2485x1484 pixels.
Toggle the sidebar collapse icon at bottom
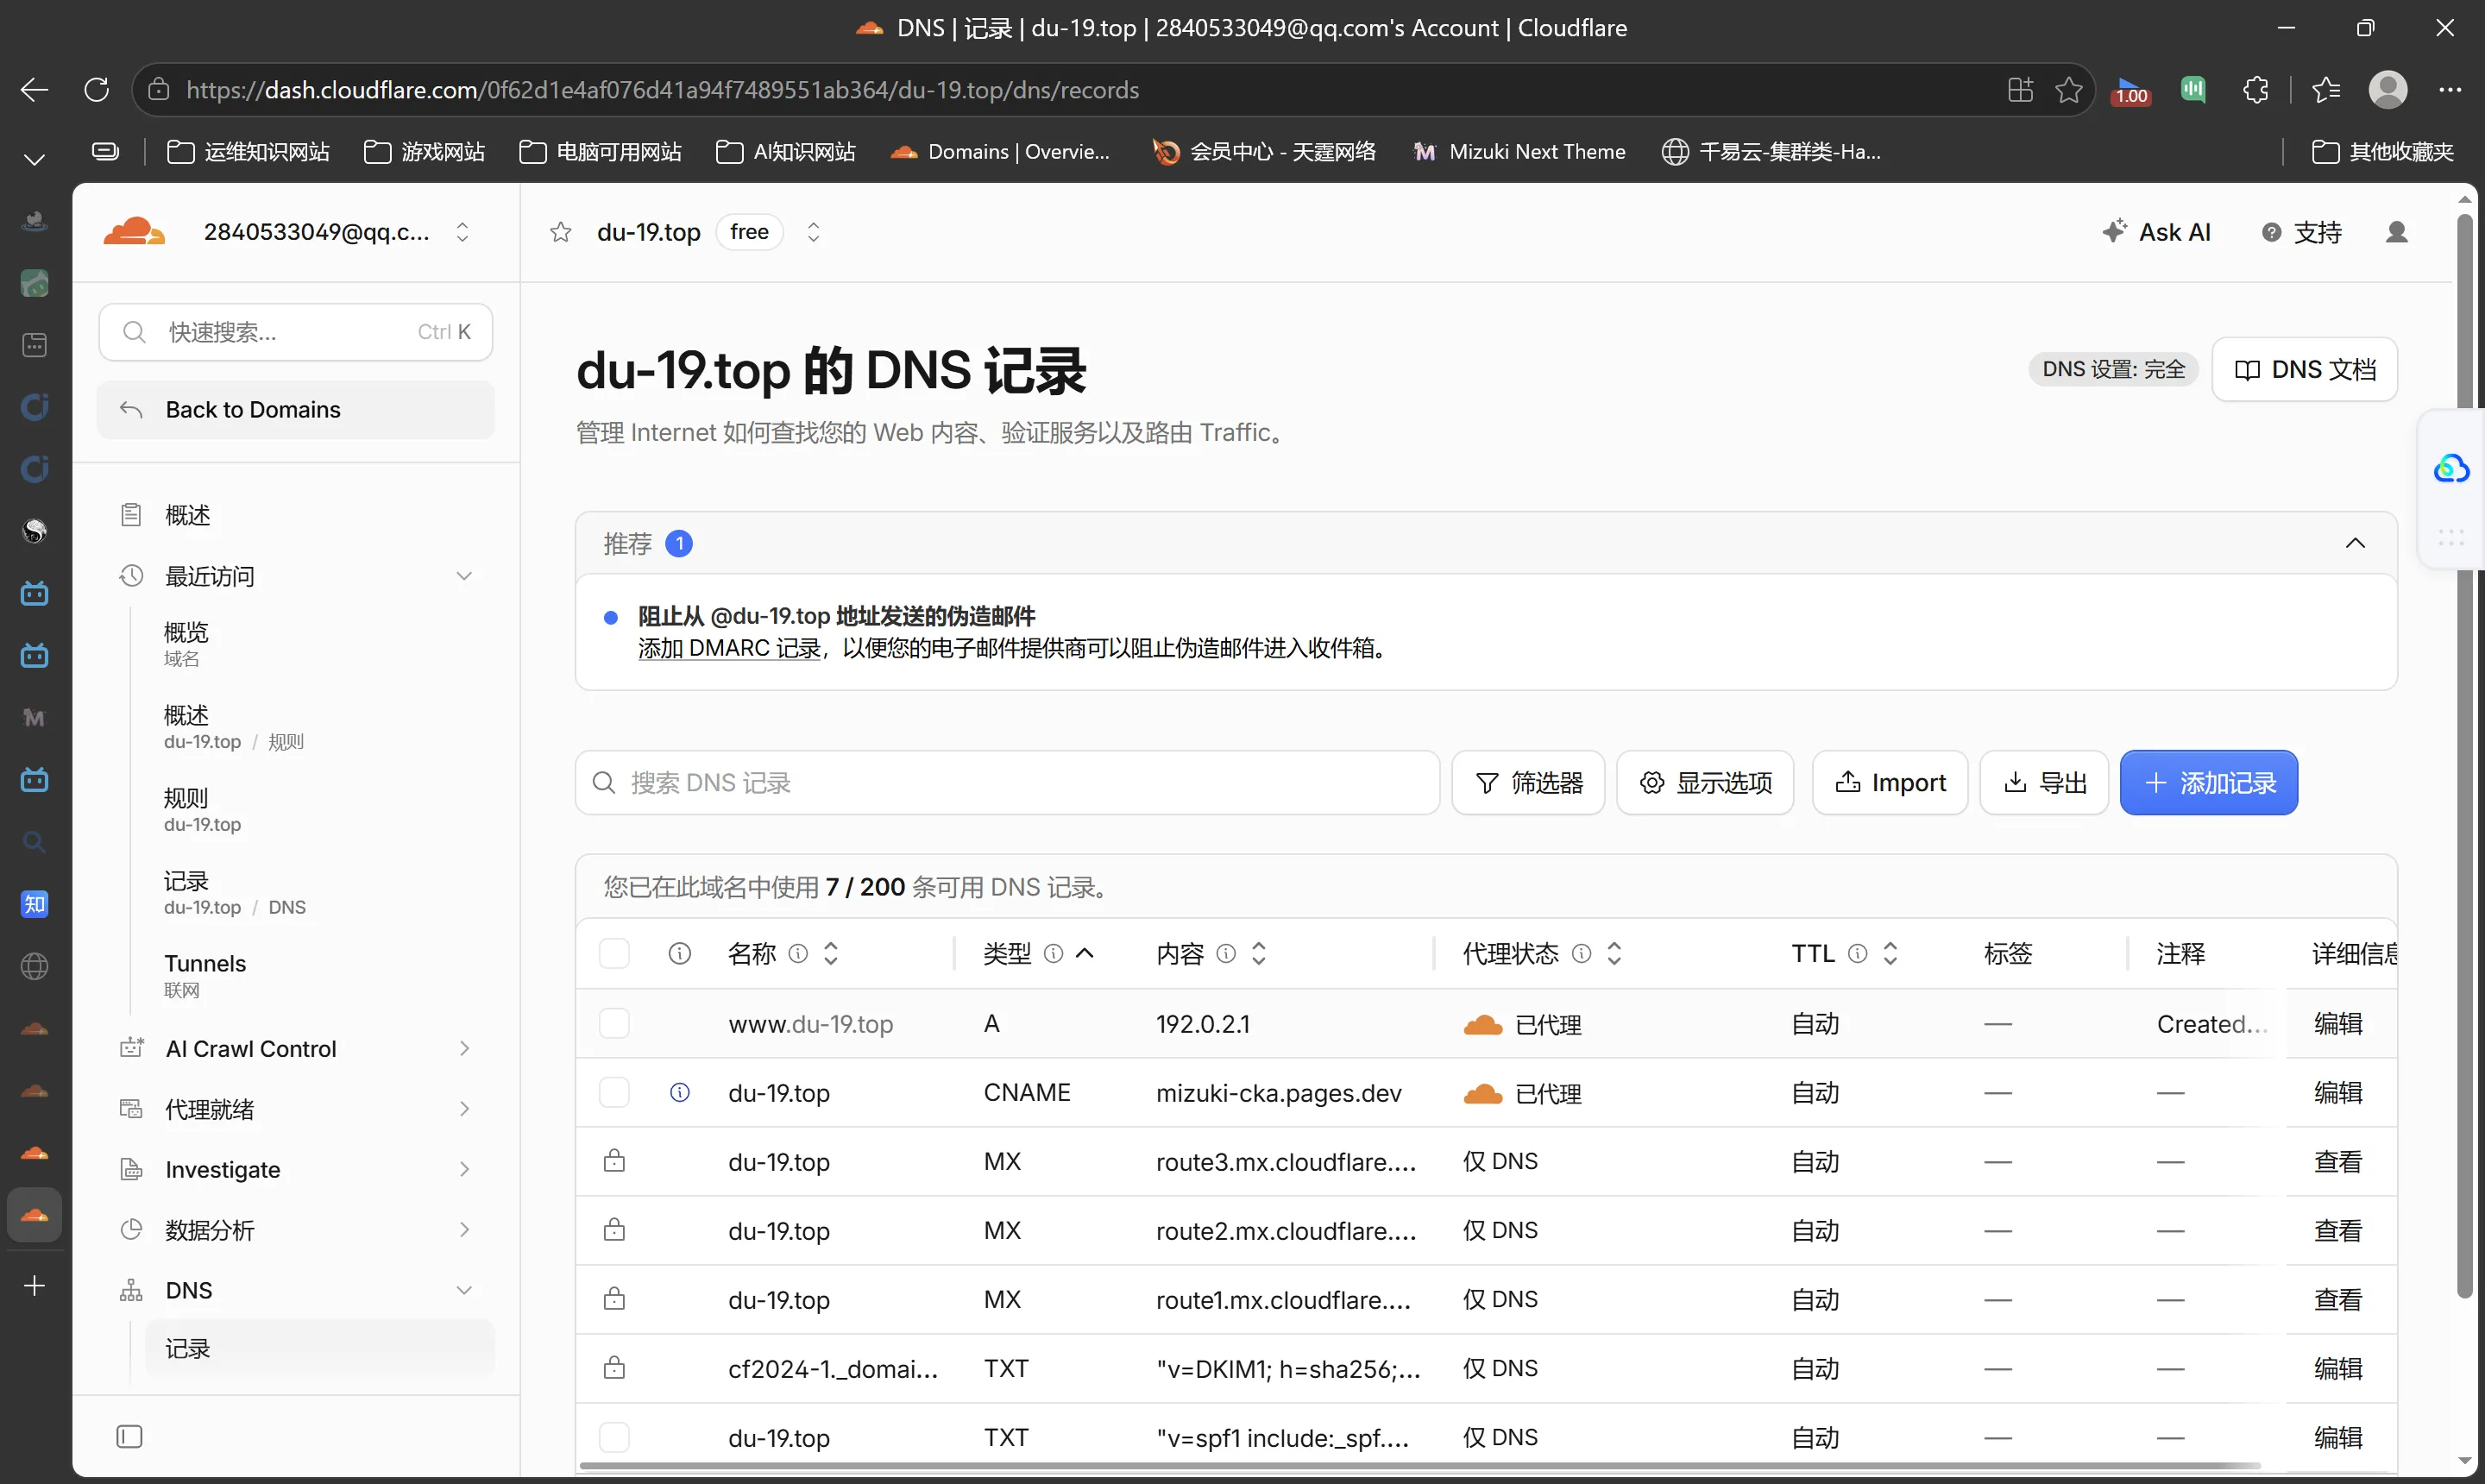point(129,1436)
